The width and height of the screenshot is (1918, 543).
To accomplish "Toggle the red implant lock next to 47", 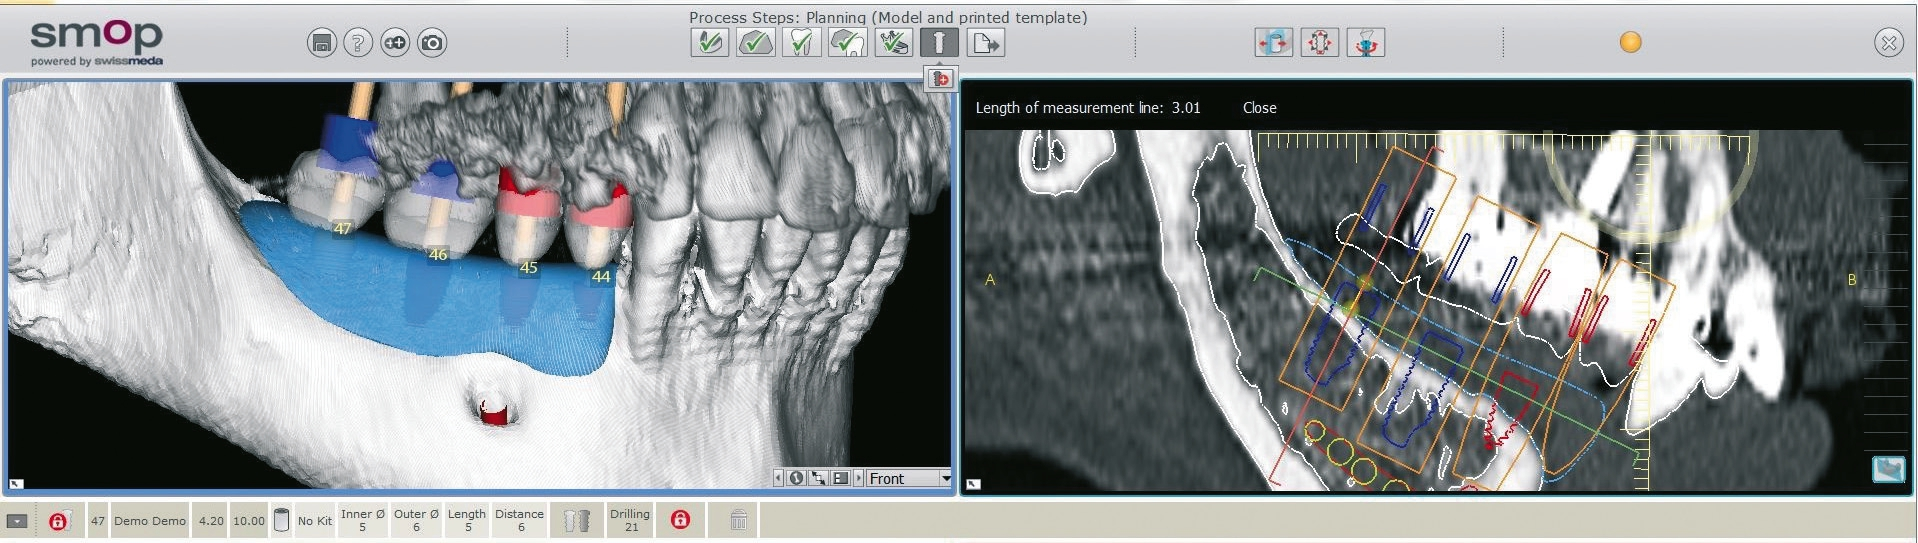I will click(x=58, y=521).
